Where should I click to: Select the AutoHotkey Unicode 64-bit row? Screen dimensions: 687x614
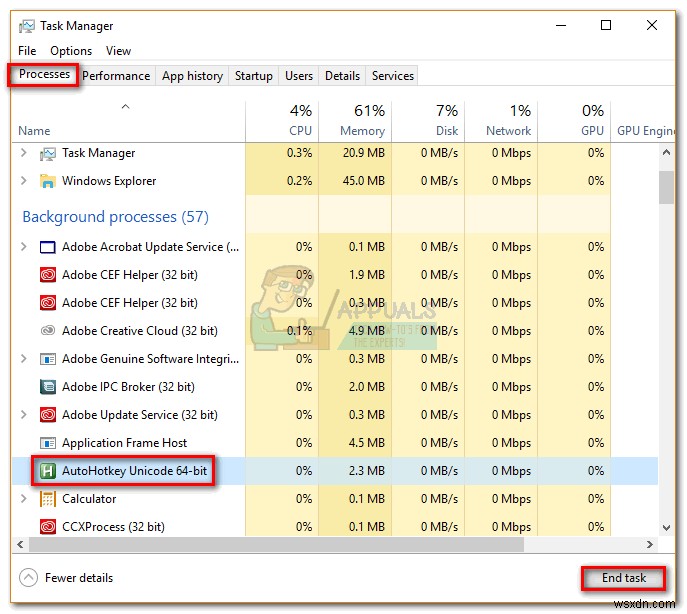pos(335,471)
